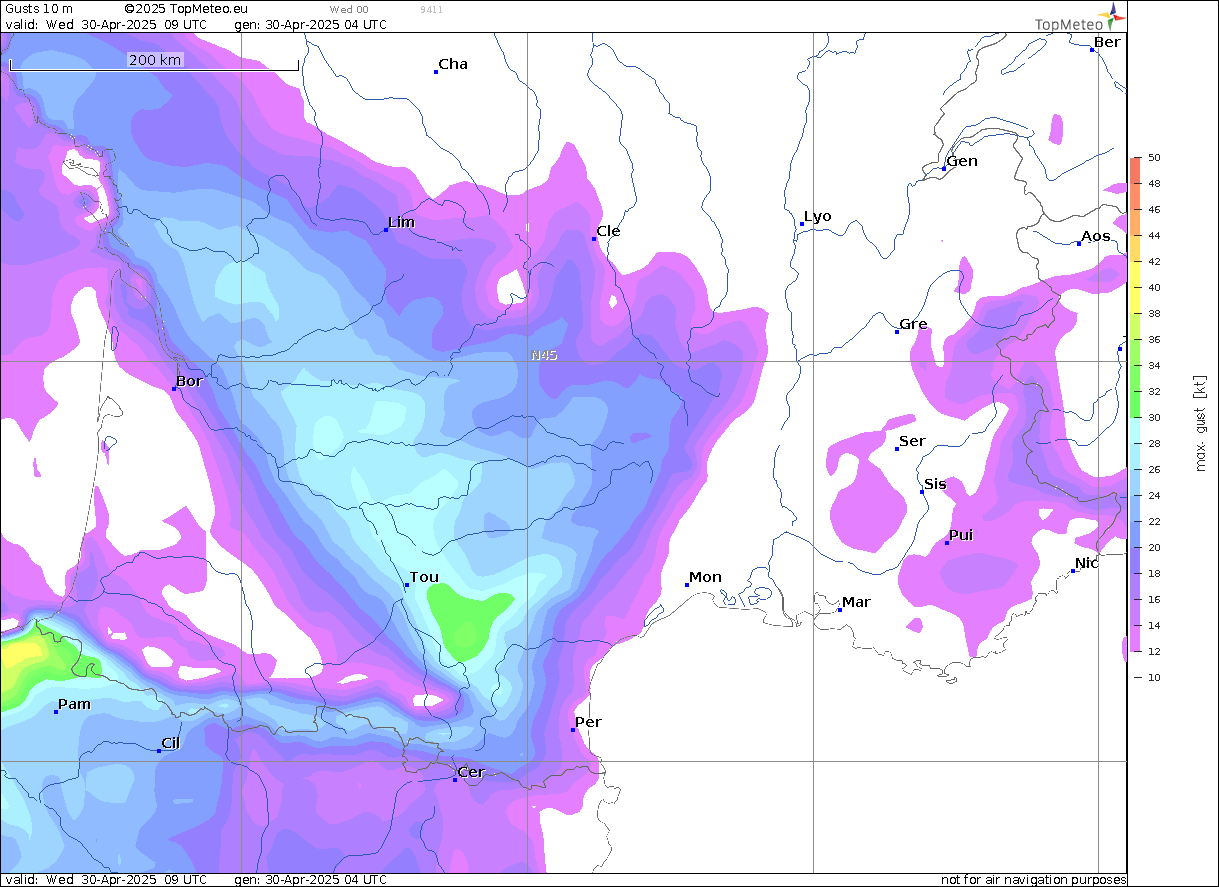This screenshot has width=1219, height=887.
Task: Select the Pui city label
Action: coord(961,535)
